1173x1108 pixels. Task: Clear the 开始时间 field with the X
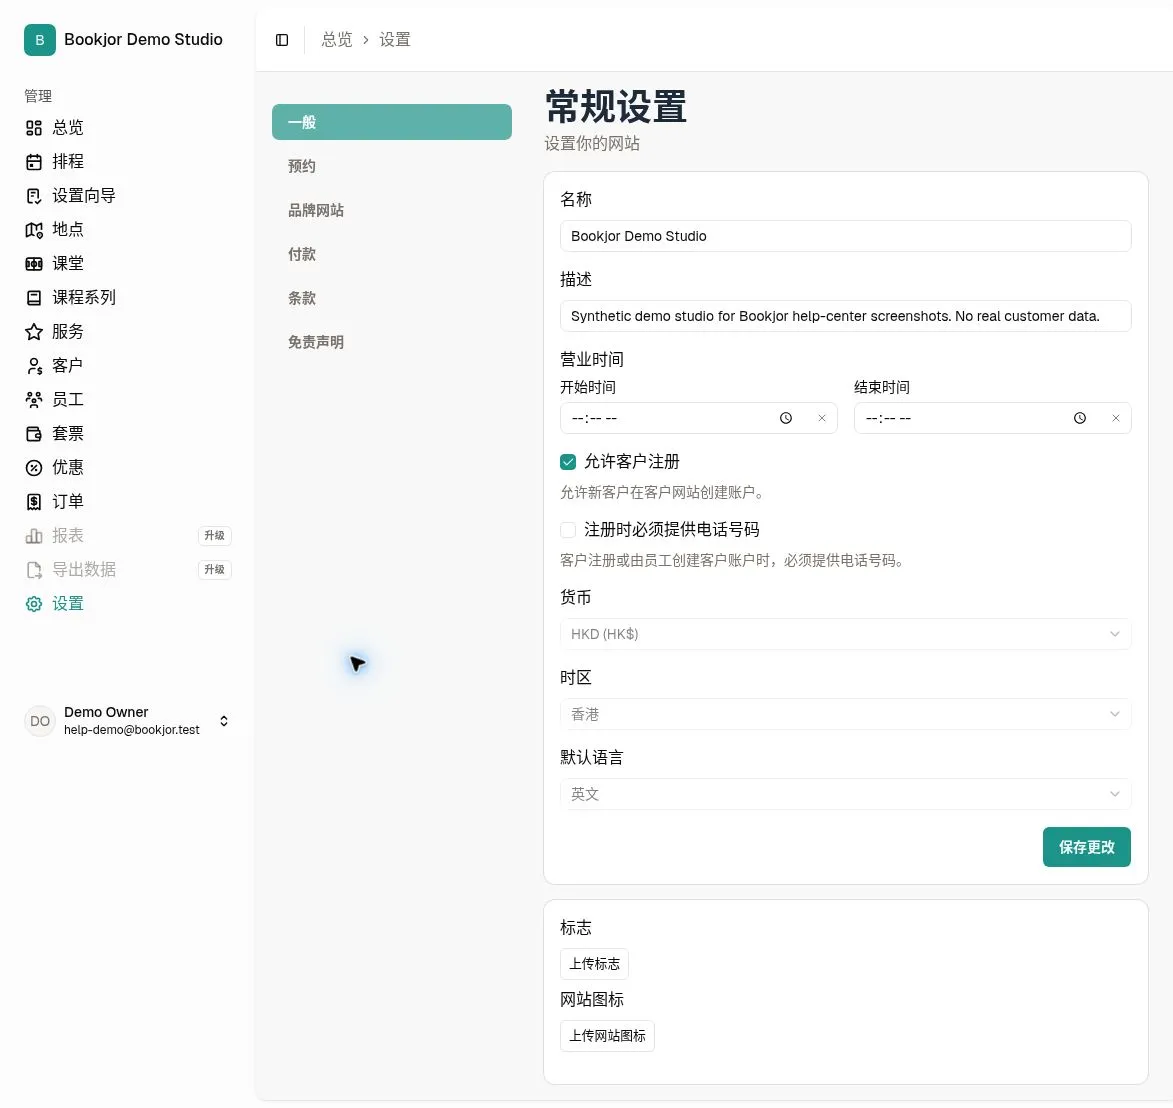point(821,418)
